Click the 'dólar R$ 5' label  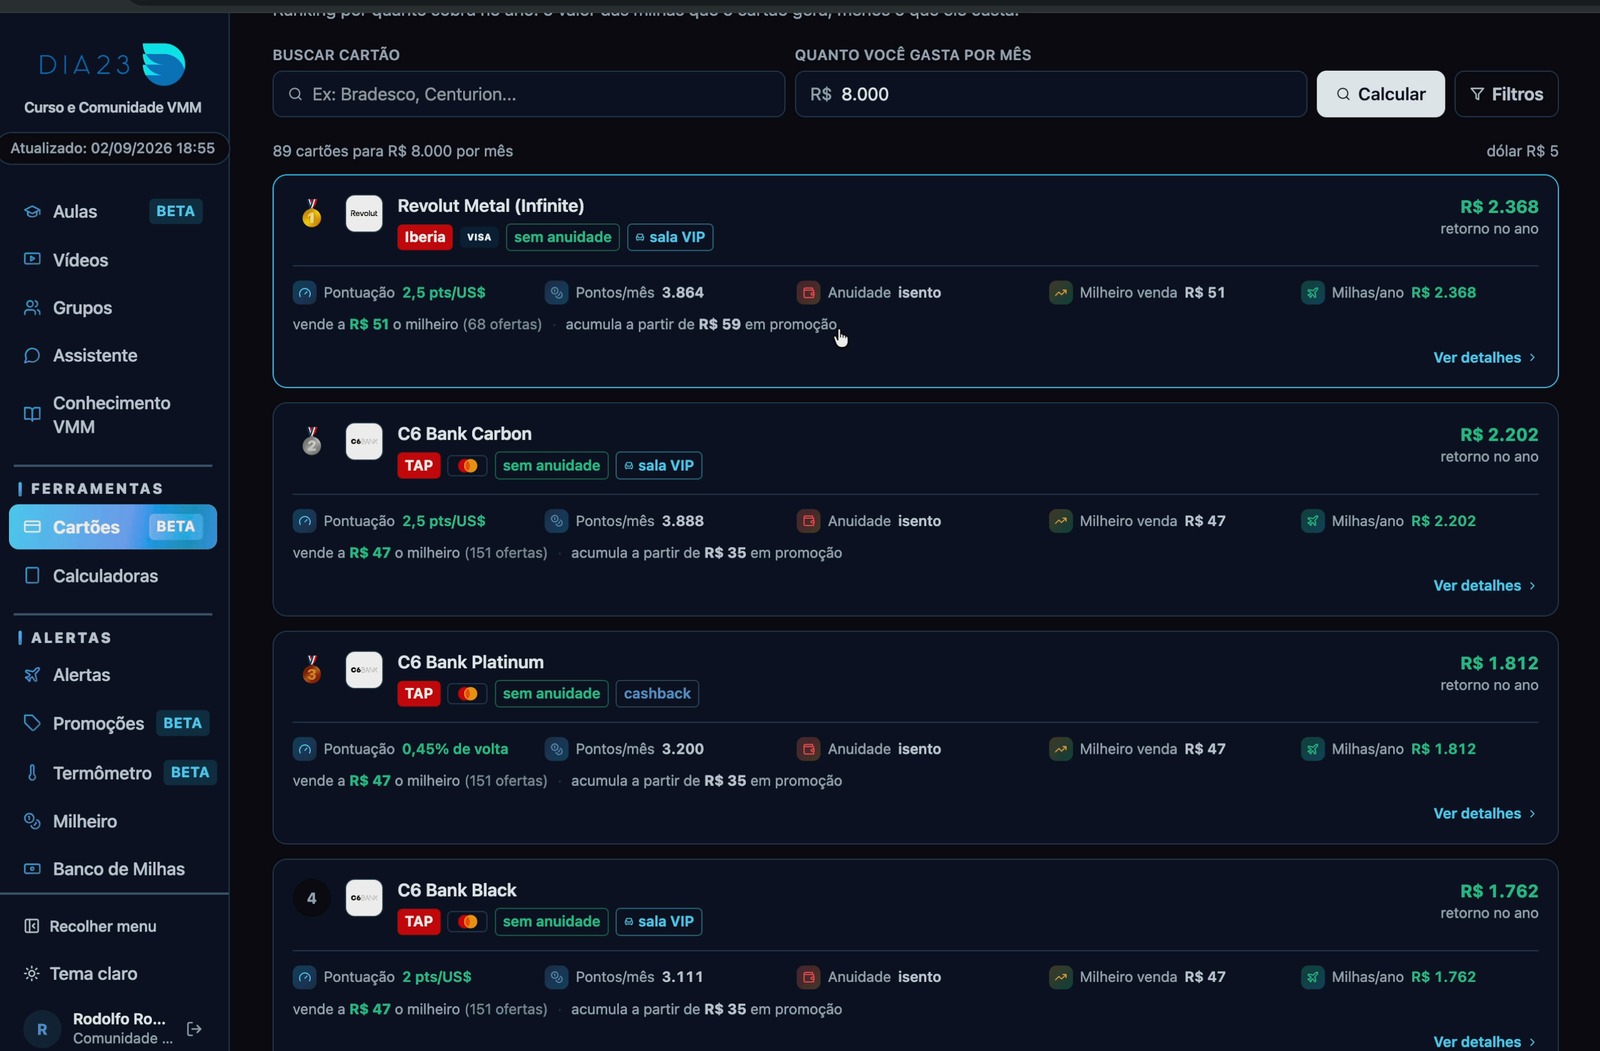click(1522, 151)
